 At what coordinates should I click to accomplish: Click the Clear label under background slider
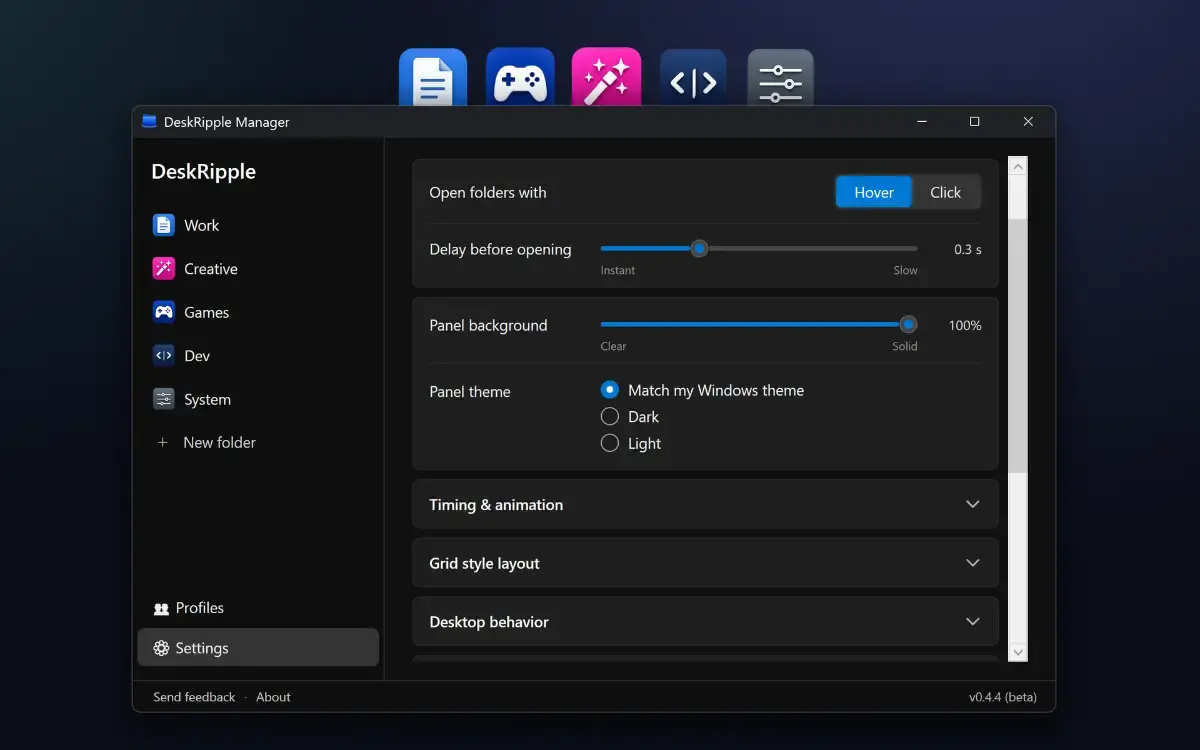point(613,346)
